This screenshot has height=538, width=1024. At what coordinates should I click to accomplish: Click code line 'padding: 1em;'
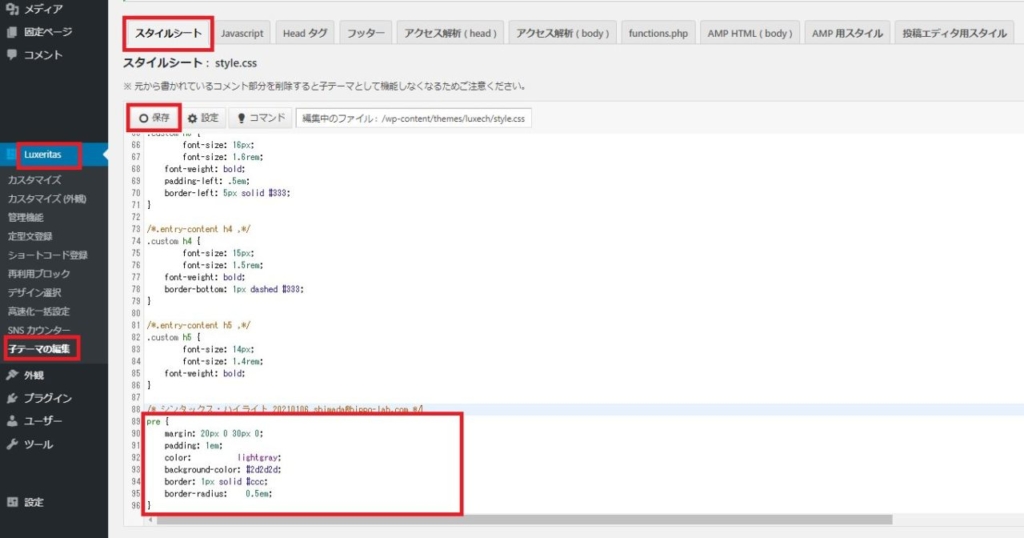[x=193, y=446]
